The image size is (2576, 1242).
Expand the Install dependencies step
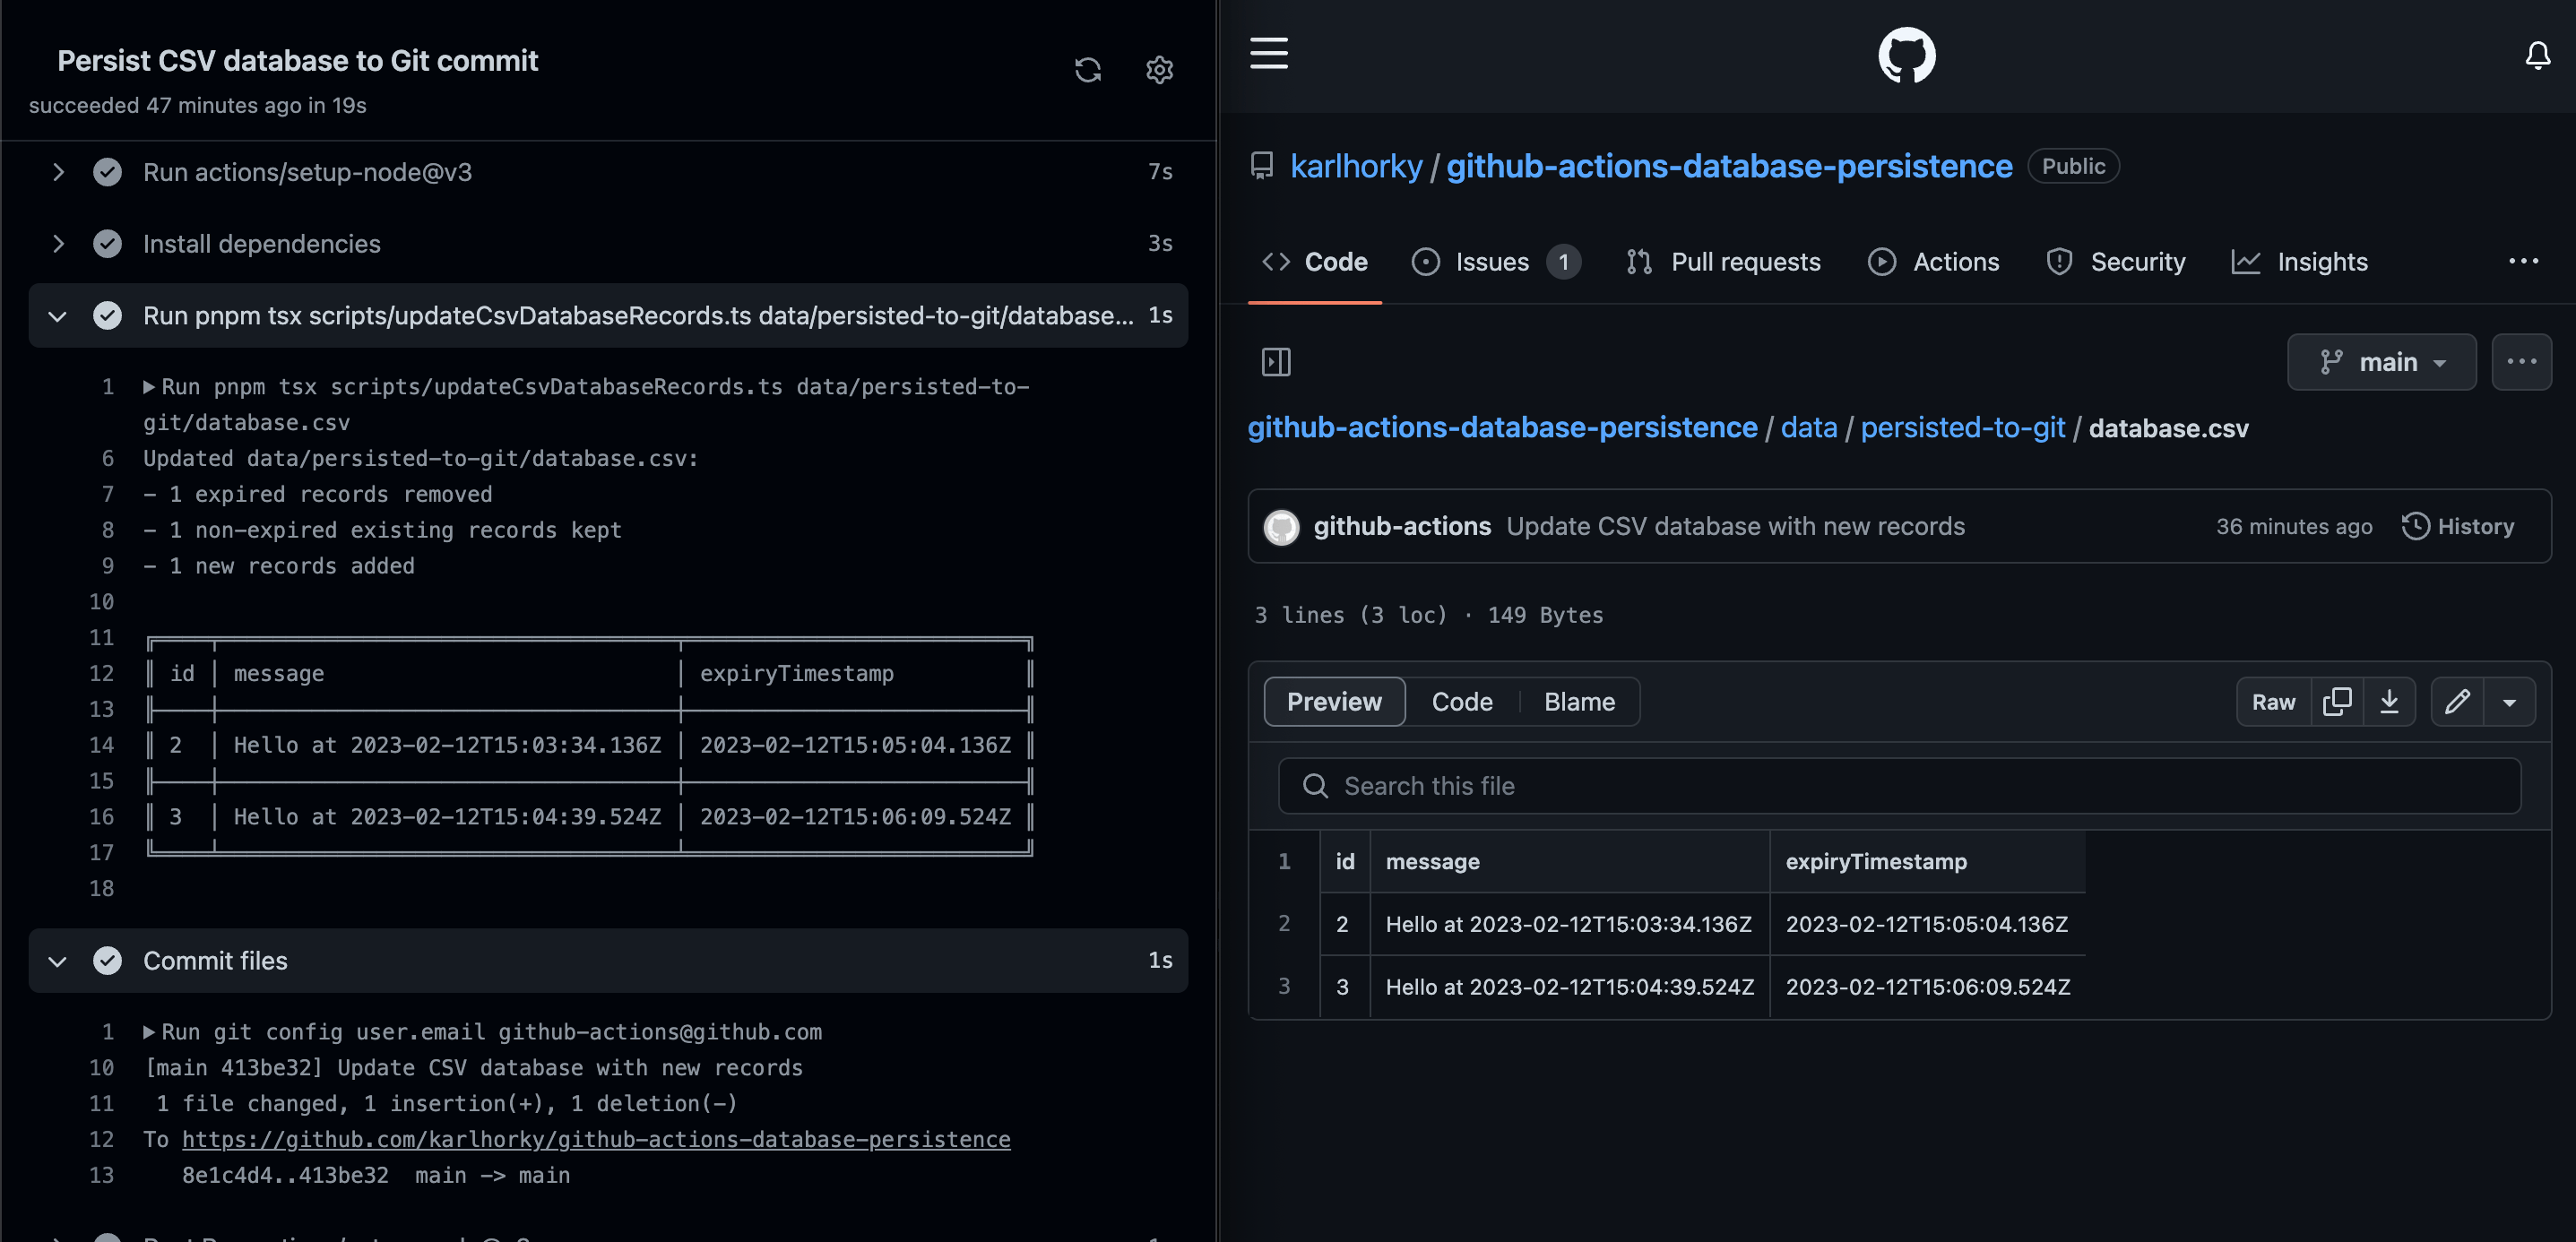point(58,244)
